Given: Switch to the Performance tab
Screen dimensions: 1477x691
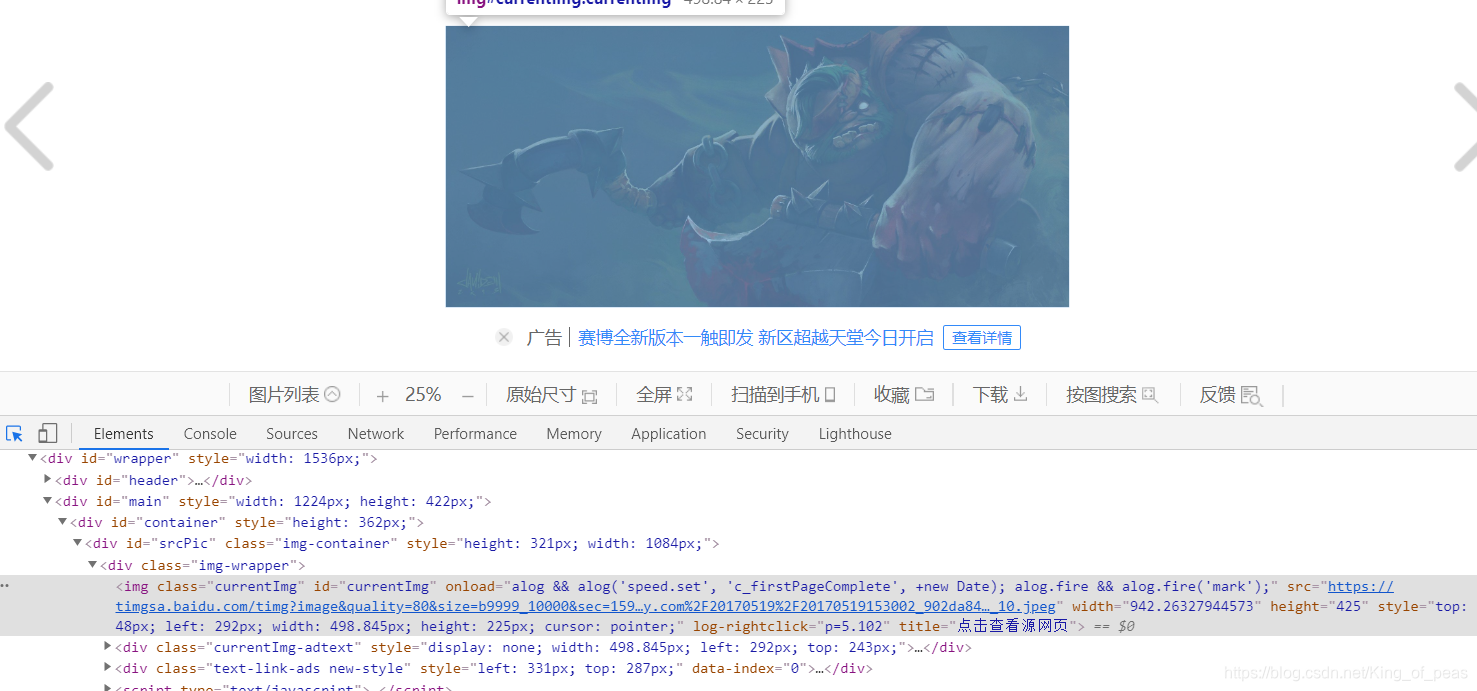Looking at the screenshot, I should [475, 434].
